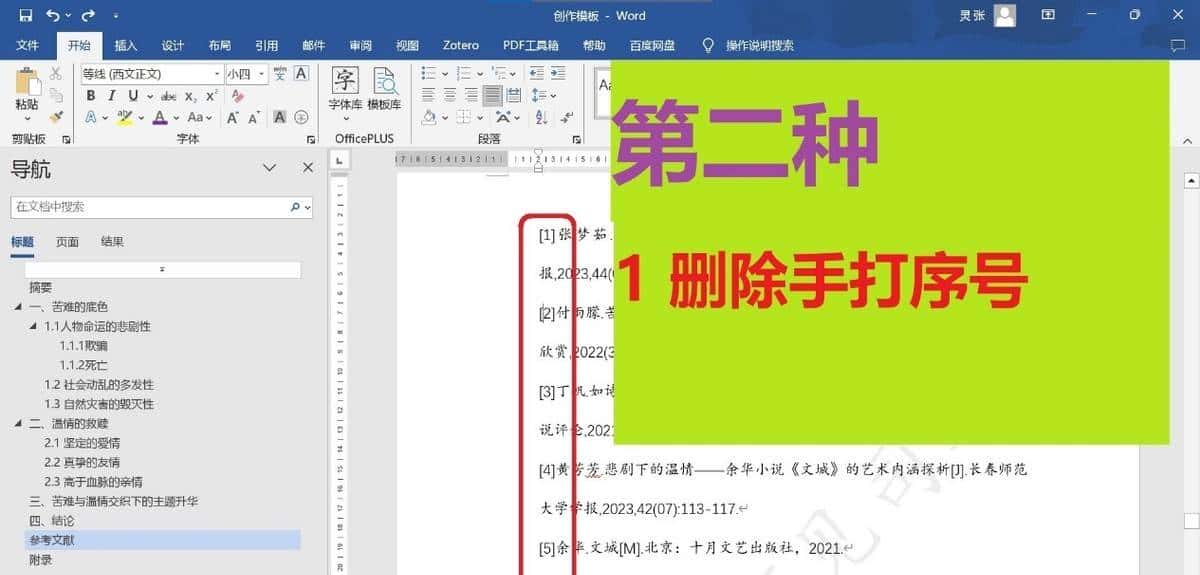The image size is (1200, 575).
Task: Toggle superscript formatting
Action: click(211, 96)
